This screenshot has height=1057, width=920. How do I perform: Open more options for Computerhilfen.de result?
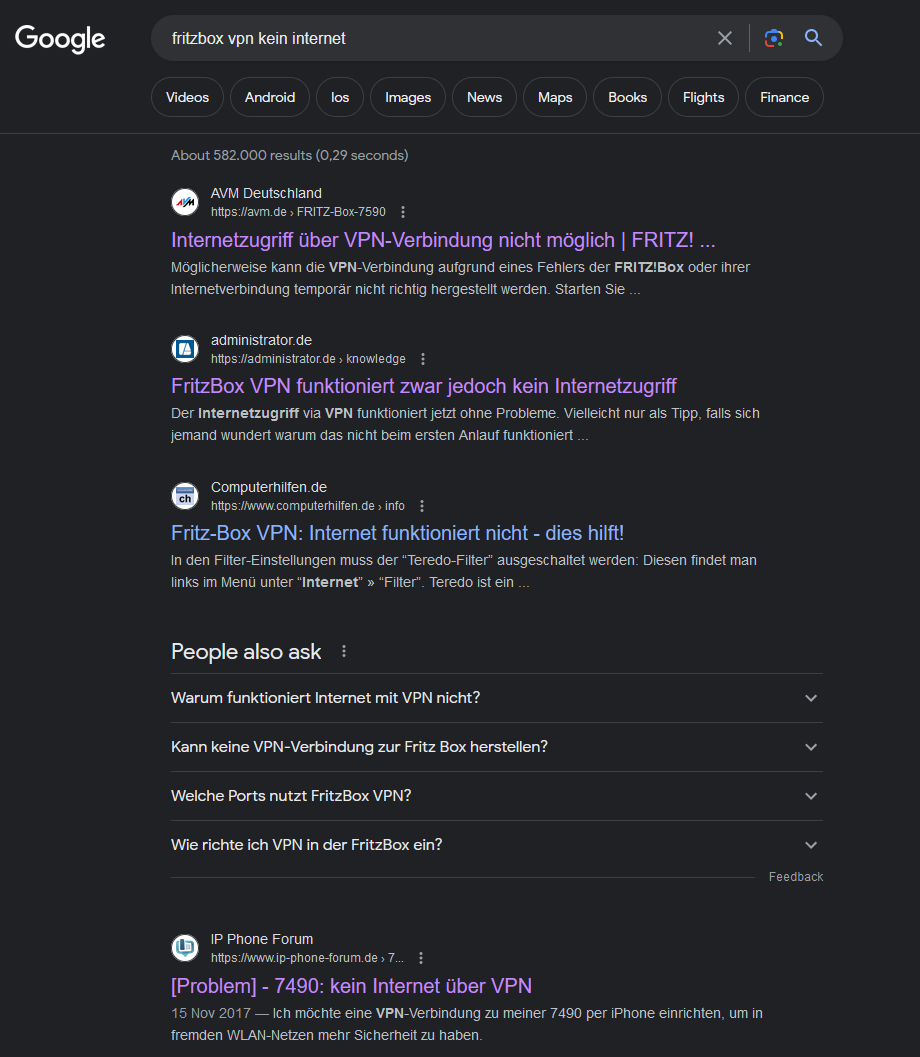pyautogui.click(x=422, y=506)
